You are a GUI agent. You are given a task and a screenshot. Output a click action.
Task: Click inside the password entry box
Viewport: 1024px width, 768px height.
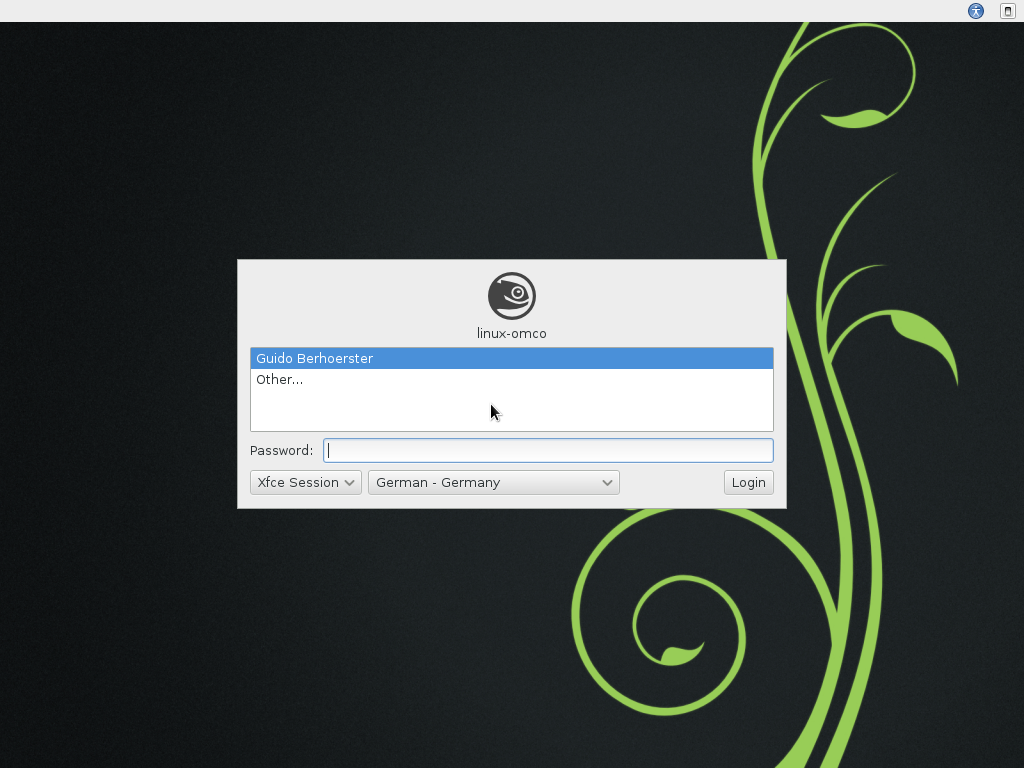548,450
